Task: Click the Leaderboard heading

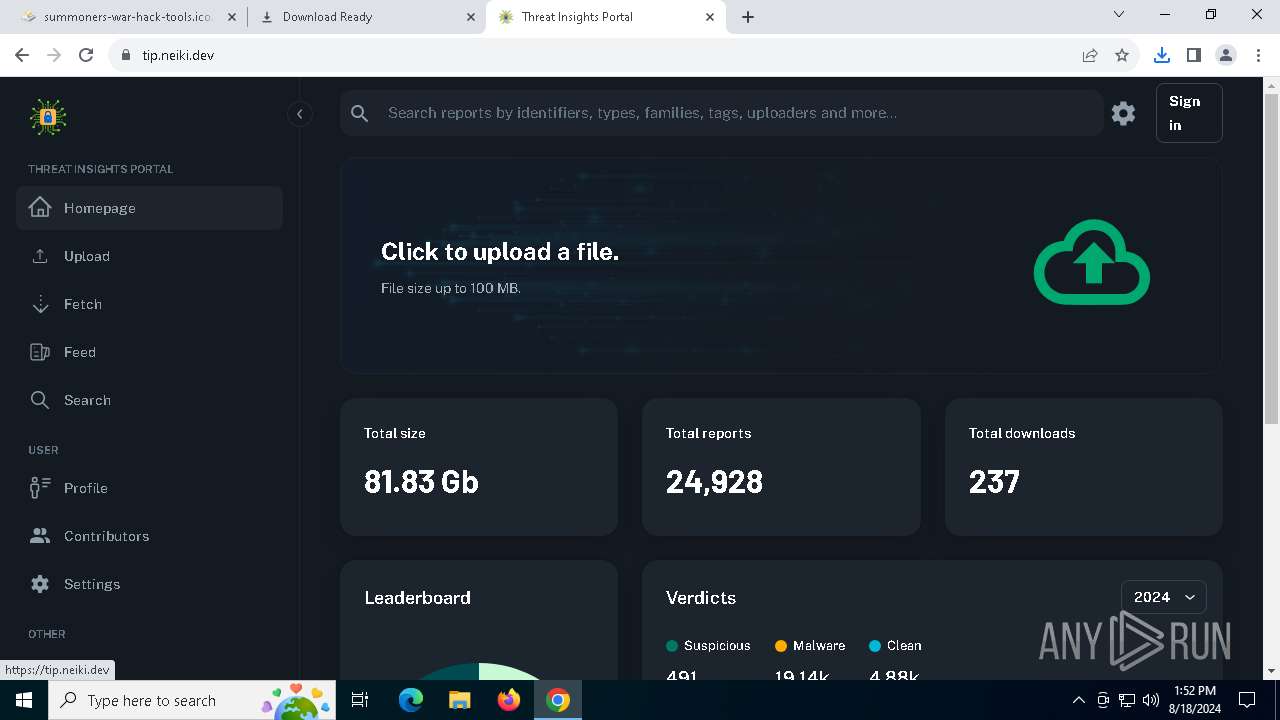Action: click(417, 598)
